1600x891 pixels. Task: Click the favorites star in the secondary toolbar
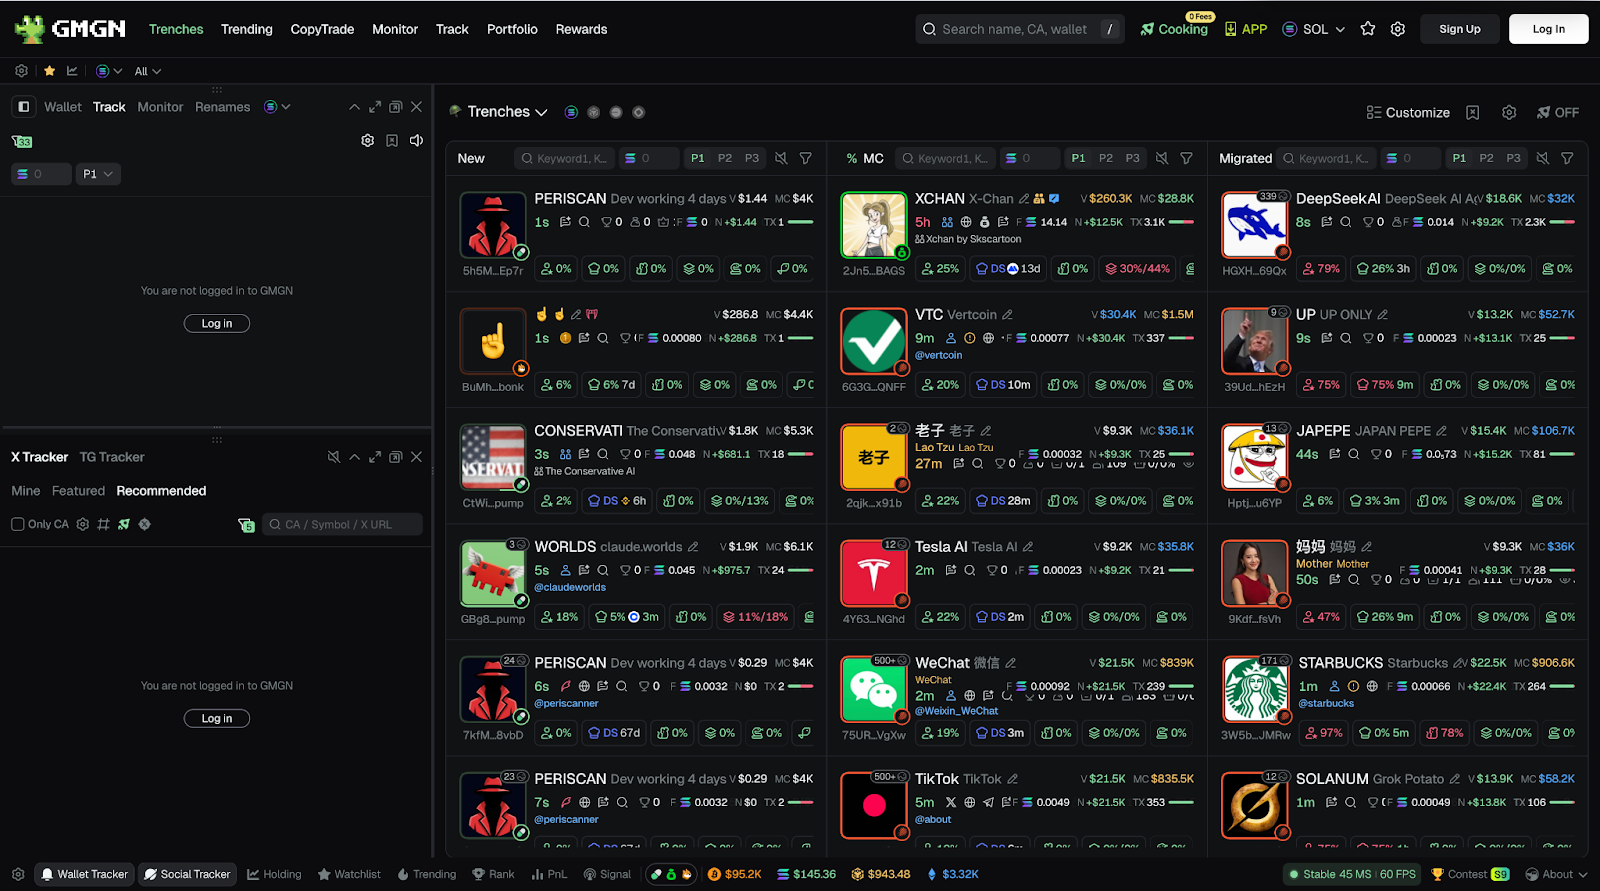(x=49, y=71)
